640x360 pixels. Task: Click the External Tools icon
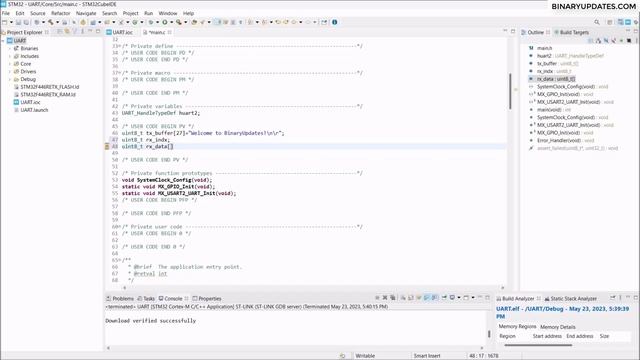coord(179,22)
